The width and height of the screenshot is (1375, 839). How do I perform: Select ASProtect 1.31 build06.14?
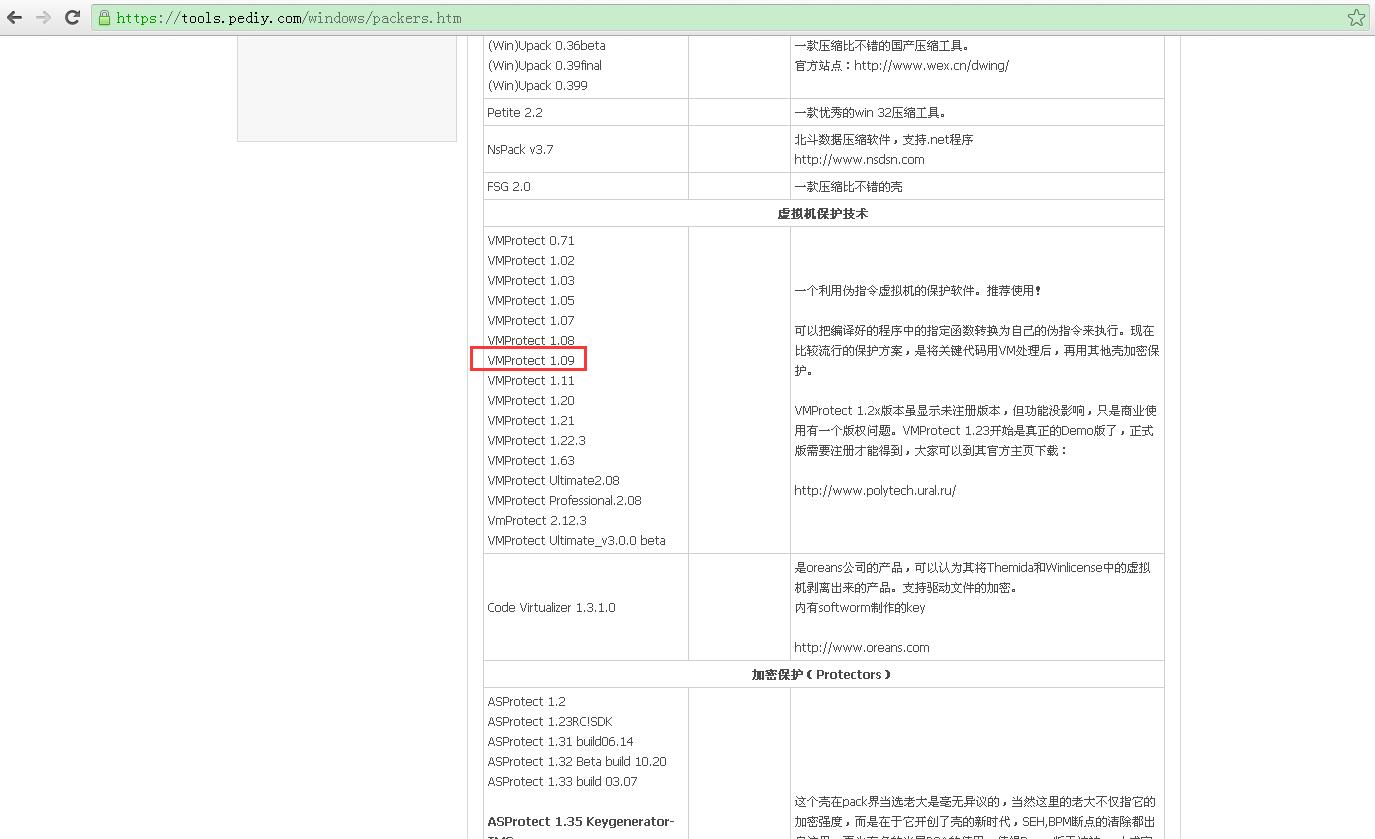coord(561,741)
